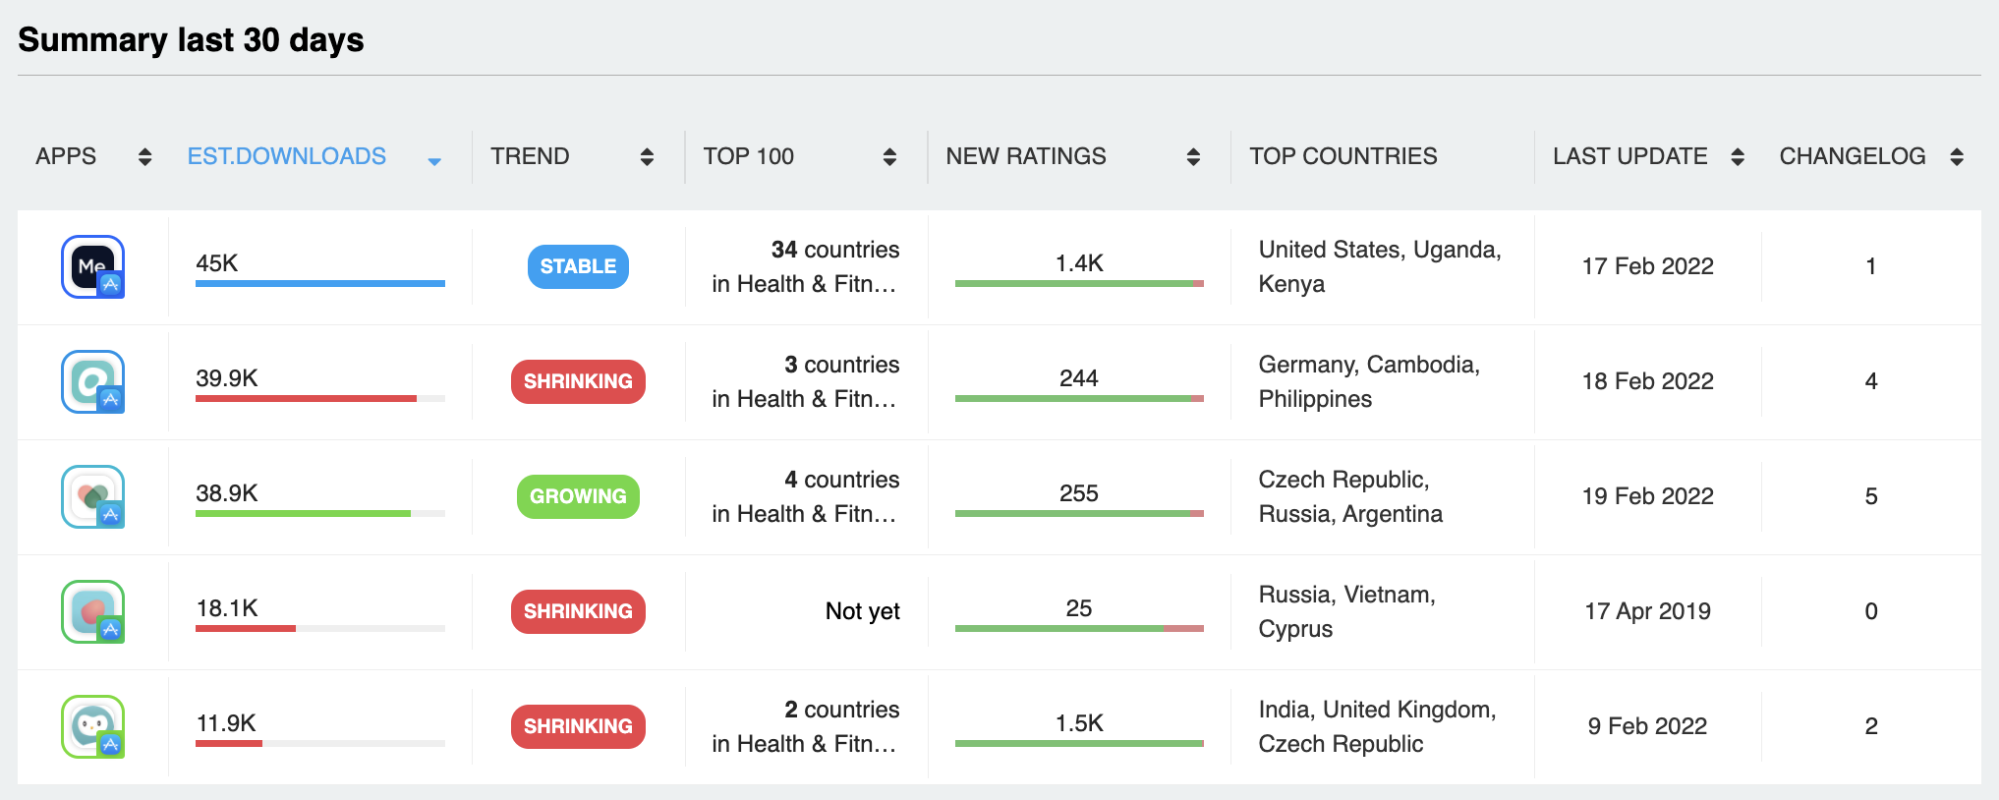Sort by NEW RATINGS column arrows

pos(1193,157)
